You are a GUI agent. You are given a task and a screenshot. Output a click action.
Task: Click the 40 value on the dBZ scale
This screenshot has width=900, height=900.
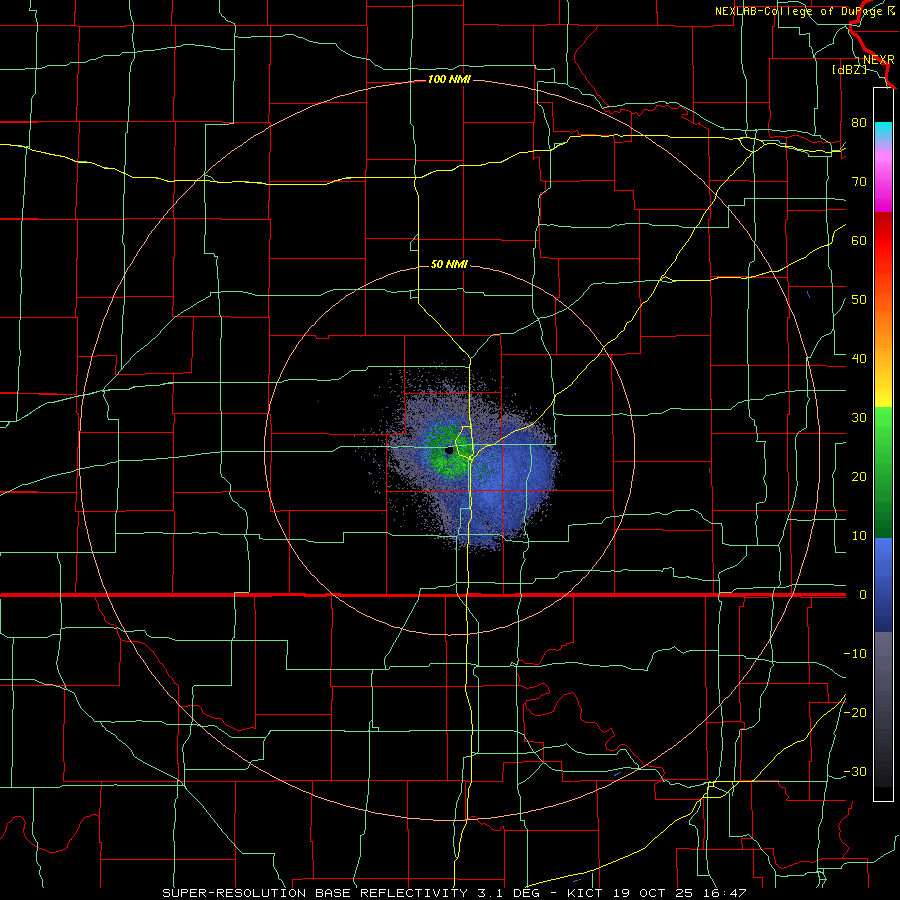[x=859, y=359]
